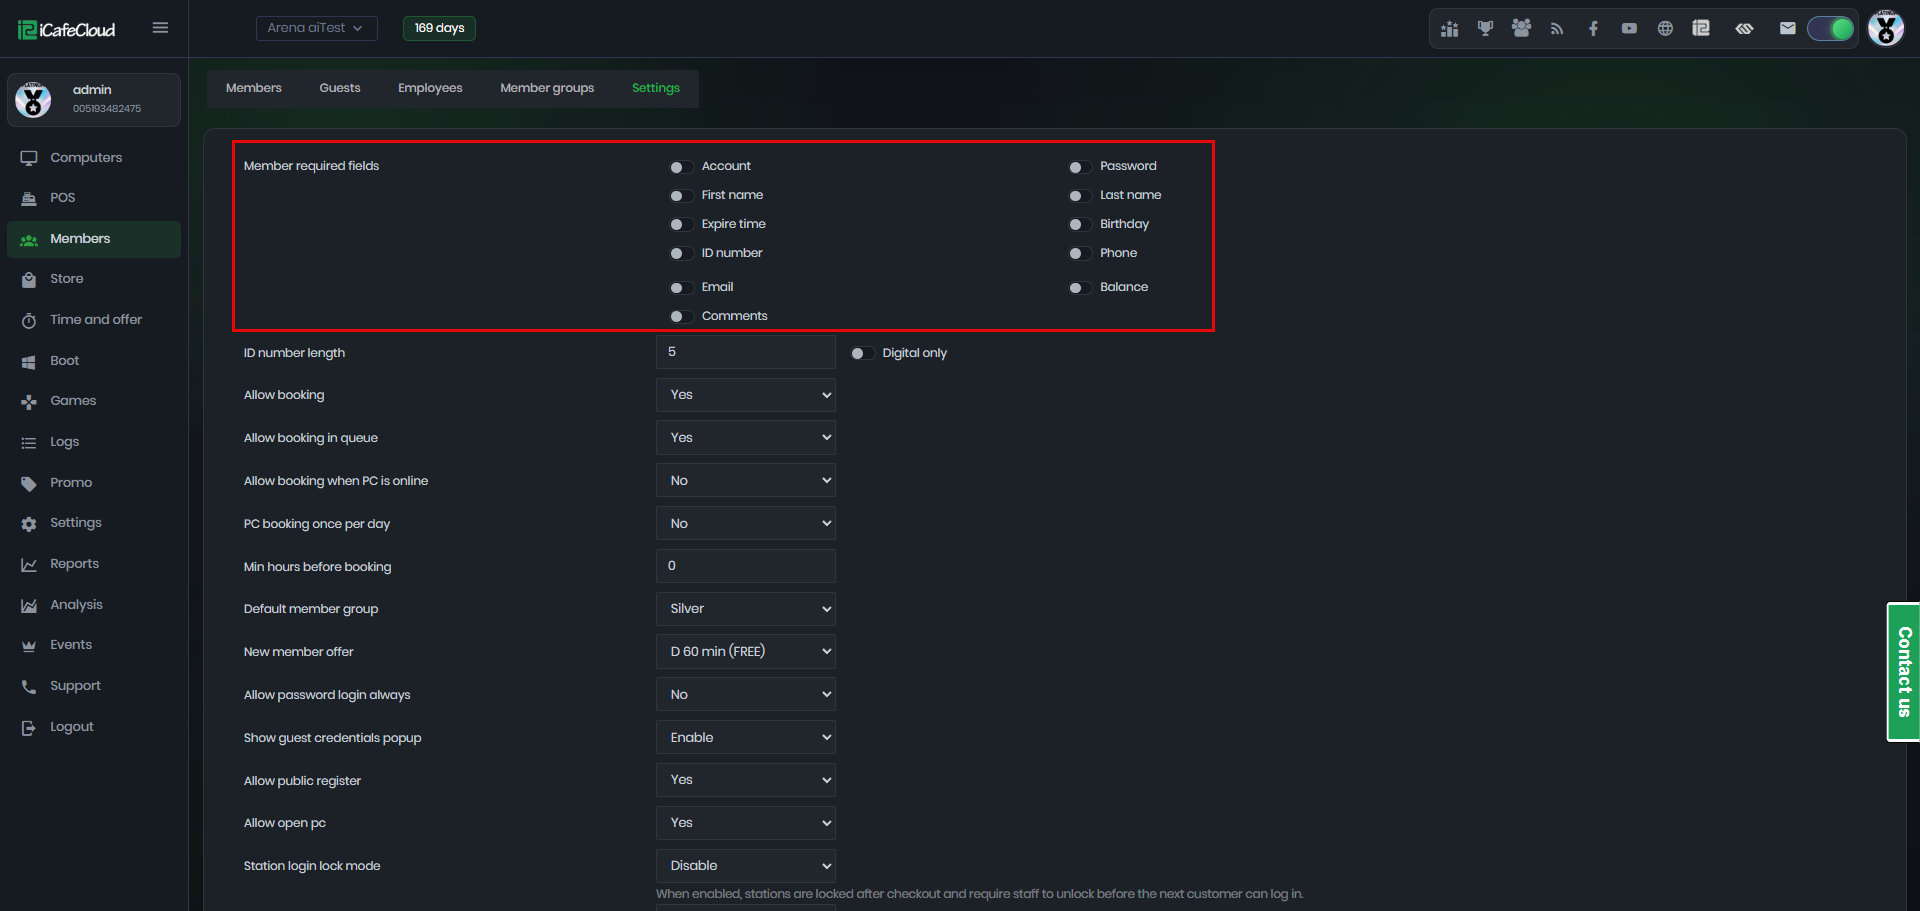Open the Allow open pc dropdown
1920x911 pixels.
click(x=746, y=823)
